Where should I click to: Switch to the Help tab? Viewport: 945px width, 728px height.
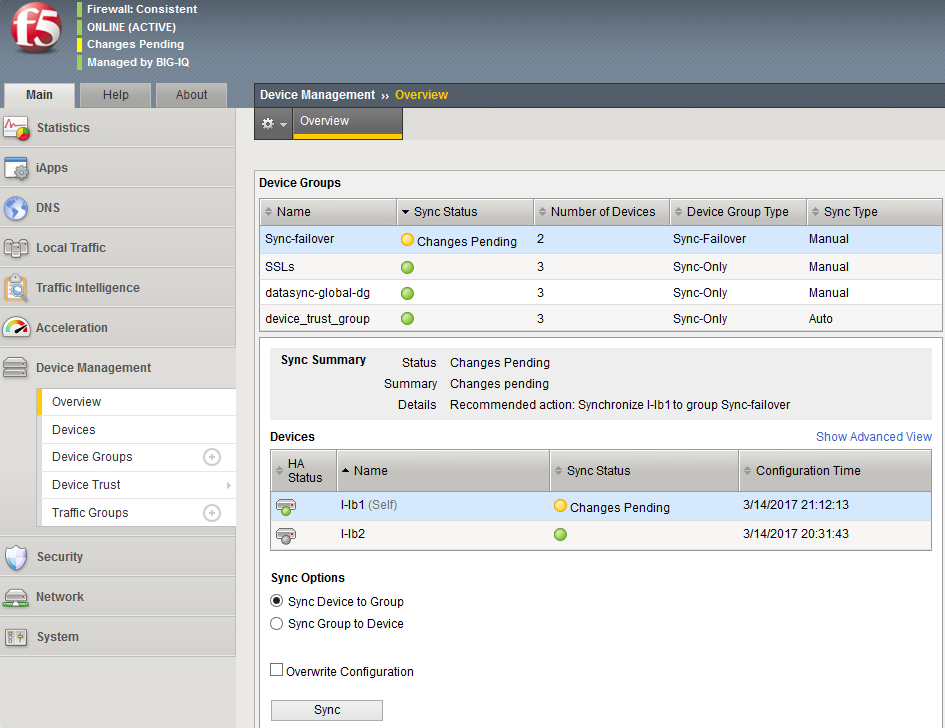click(115, 94)
